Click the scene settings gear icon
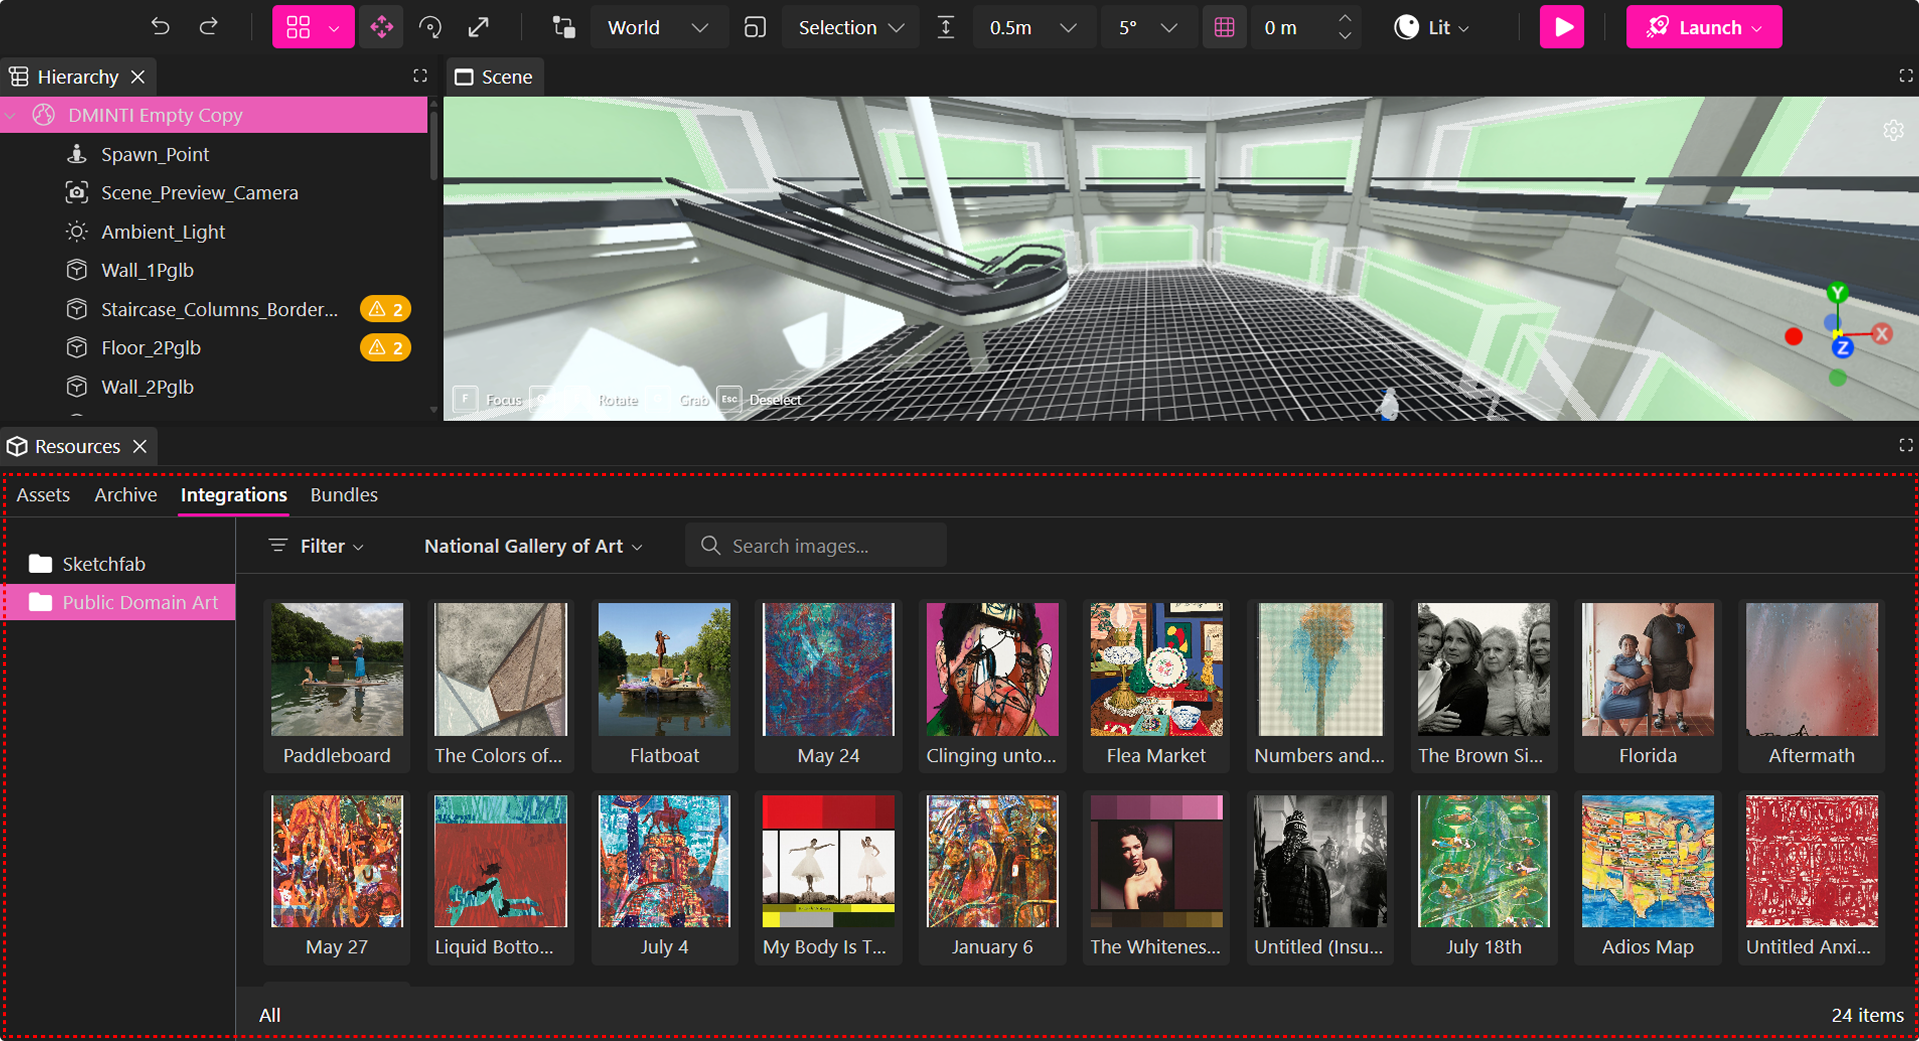The image size is (1919, 1041). tap(1893, 130)
